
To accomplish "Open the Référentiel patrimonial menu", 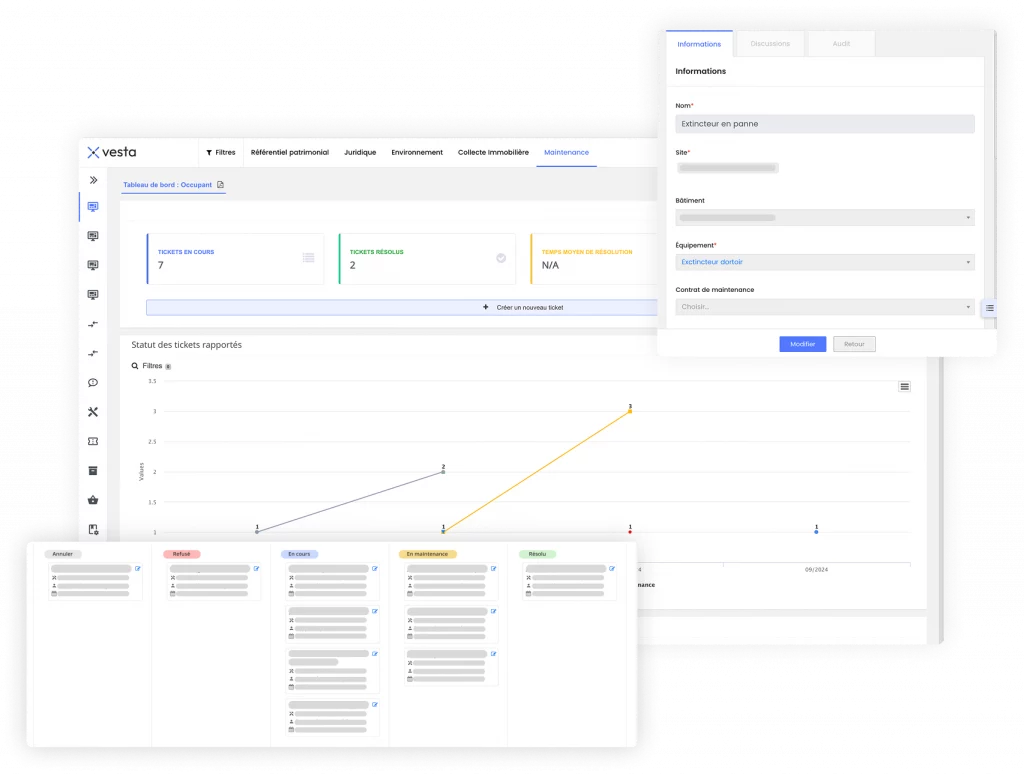I will pyautogui.click(x=289, y=153).
